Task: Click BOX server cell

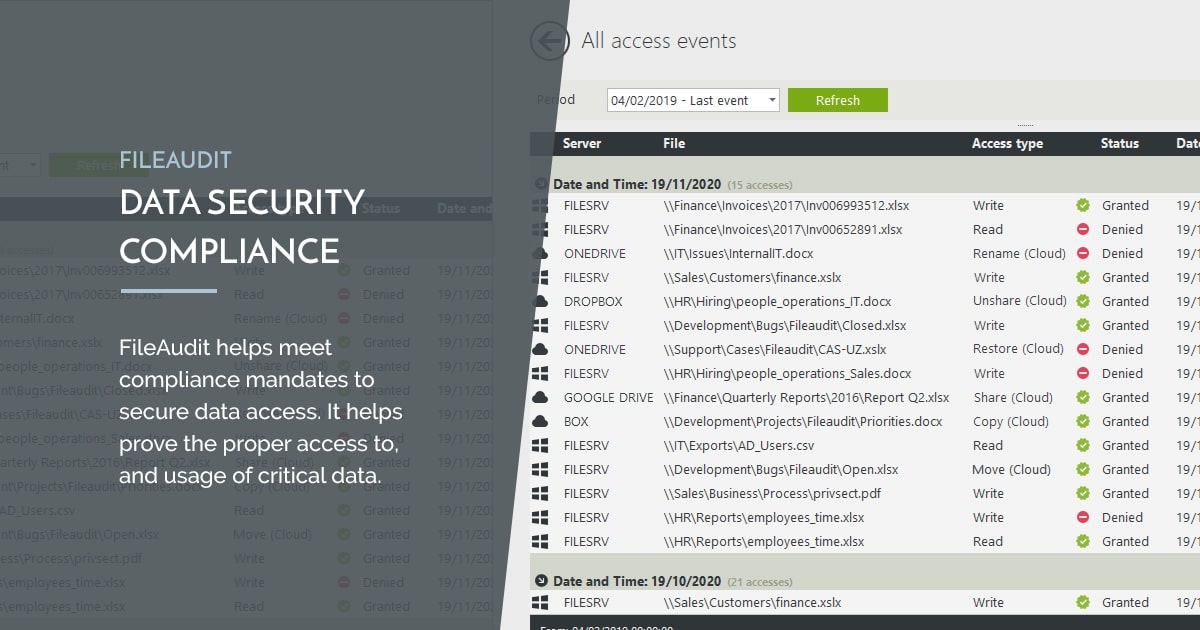Action: [576, 422]
